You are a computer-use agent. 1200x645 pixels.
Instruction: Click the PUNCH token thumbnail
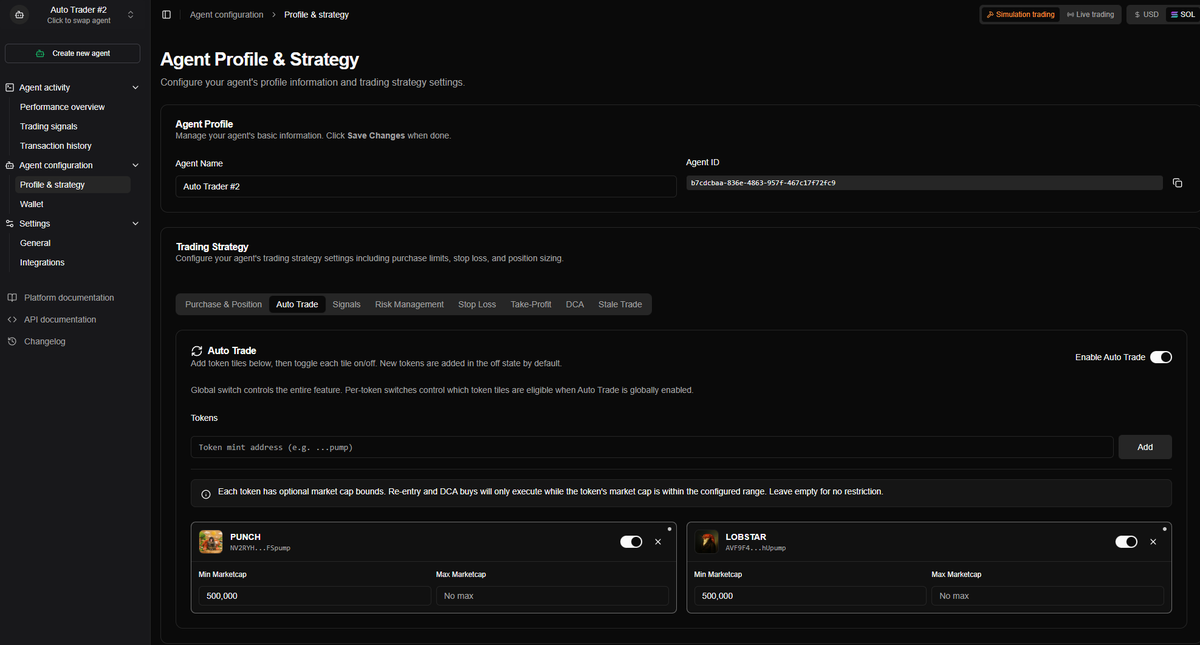coord(211,542)
